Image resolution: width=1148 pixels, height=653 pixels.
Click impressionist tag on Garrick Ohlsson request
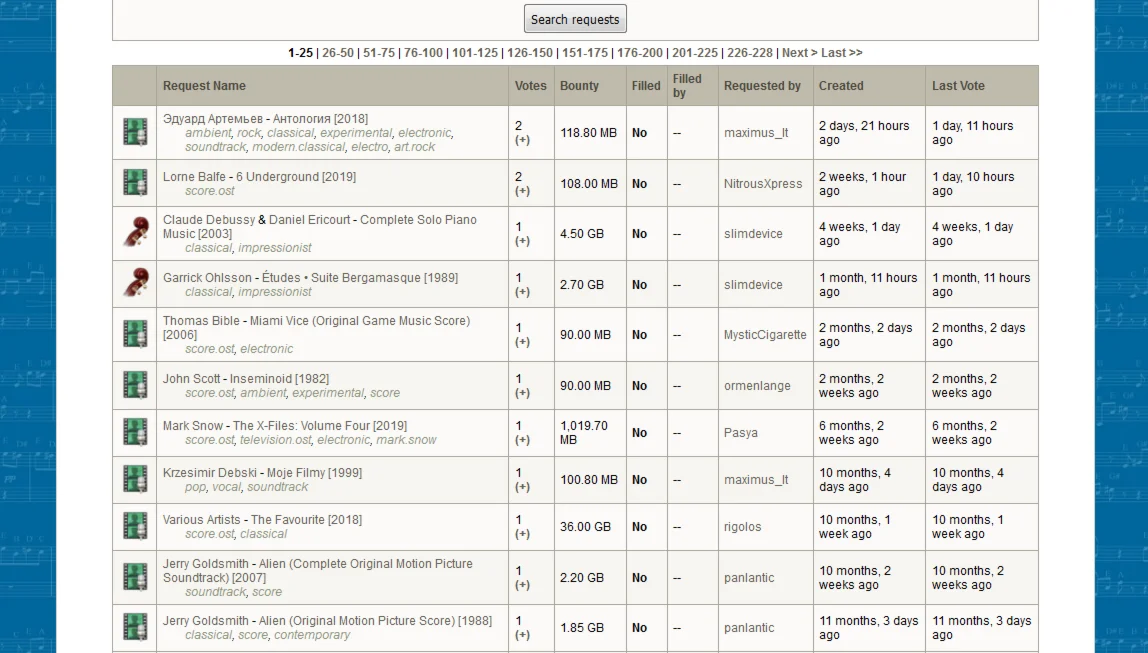275,291
